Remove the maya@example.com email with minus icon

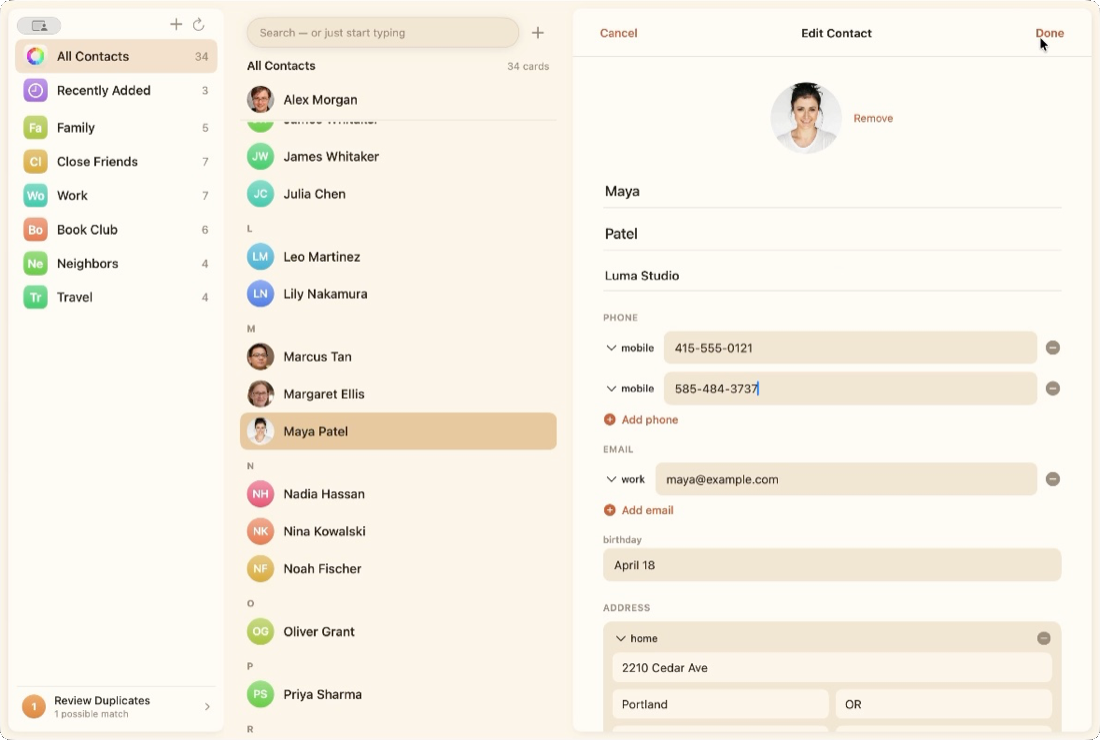tap(1052, 479)
